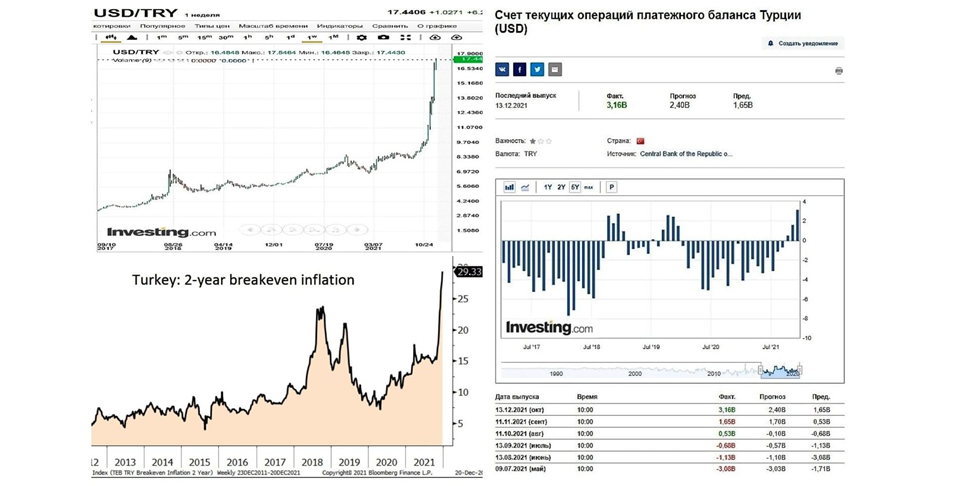The image size is (972, 486).
Task: Click the print page icon
Action: (839, 71)
